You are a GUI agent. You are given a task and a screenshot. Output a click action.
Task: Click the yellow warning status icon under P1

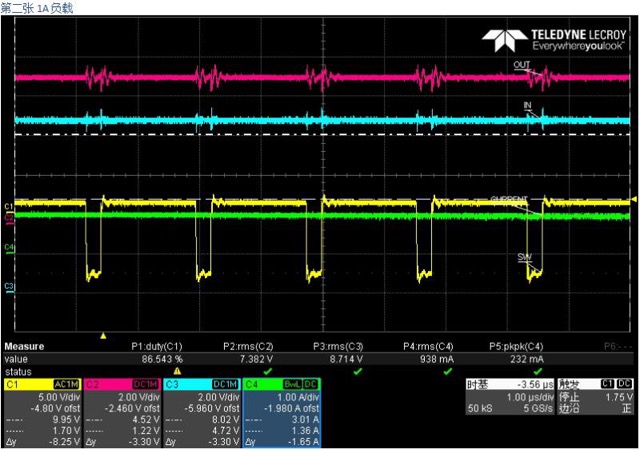[x=177, y=371]
